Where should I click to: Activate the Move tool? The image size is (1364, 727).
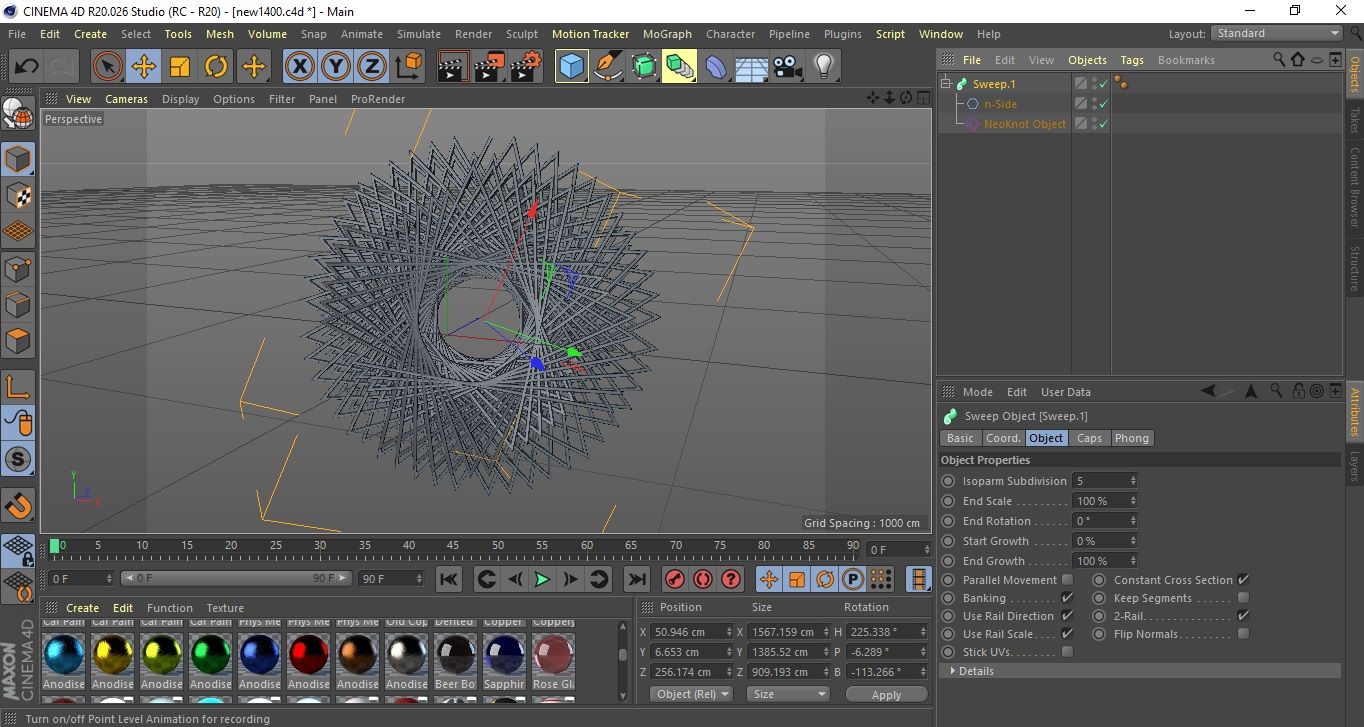(144, 67)
